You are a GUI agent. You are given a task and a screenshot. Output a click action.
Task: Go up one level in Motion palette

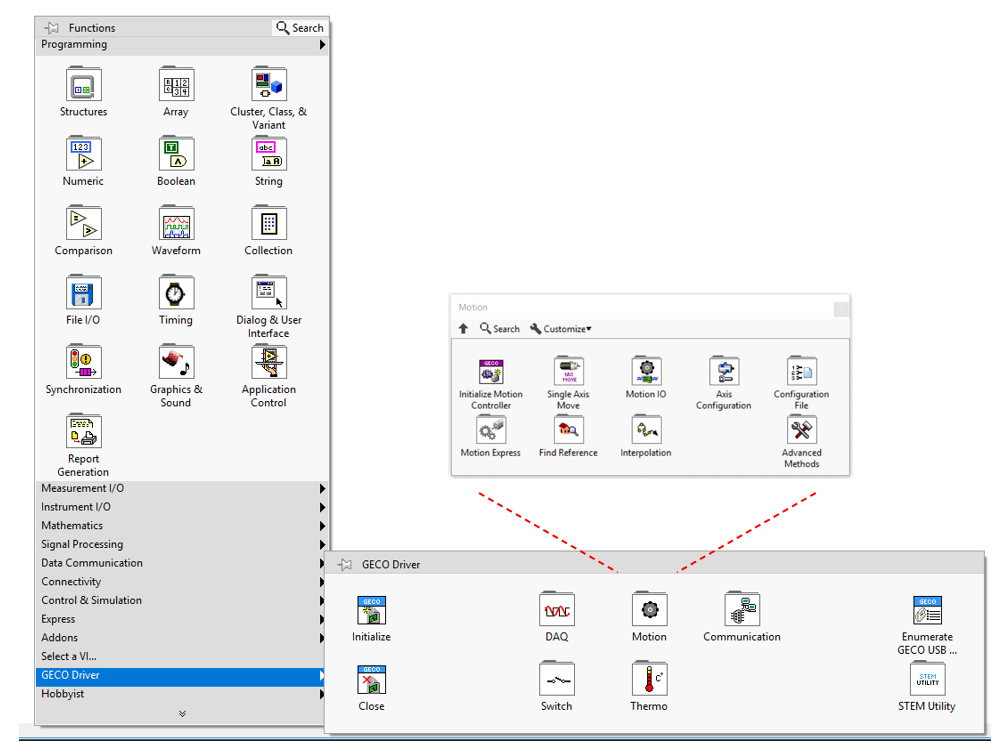click(463, 329)
